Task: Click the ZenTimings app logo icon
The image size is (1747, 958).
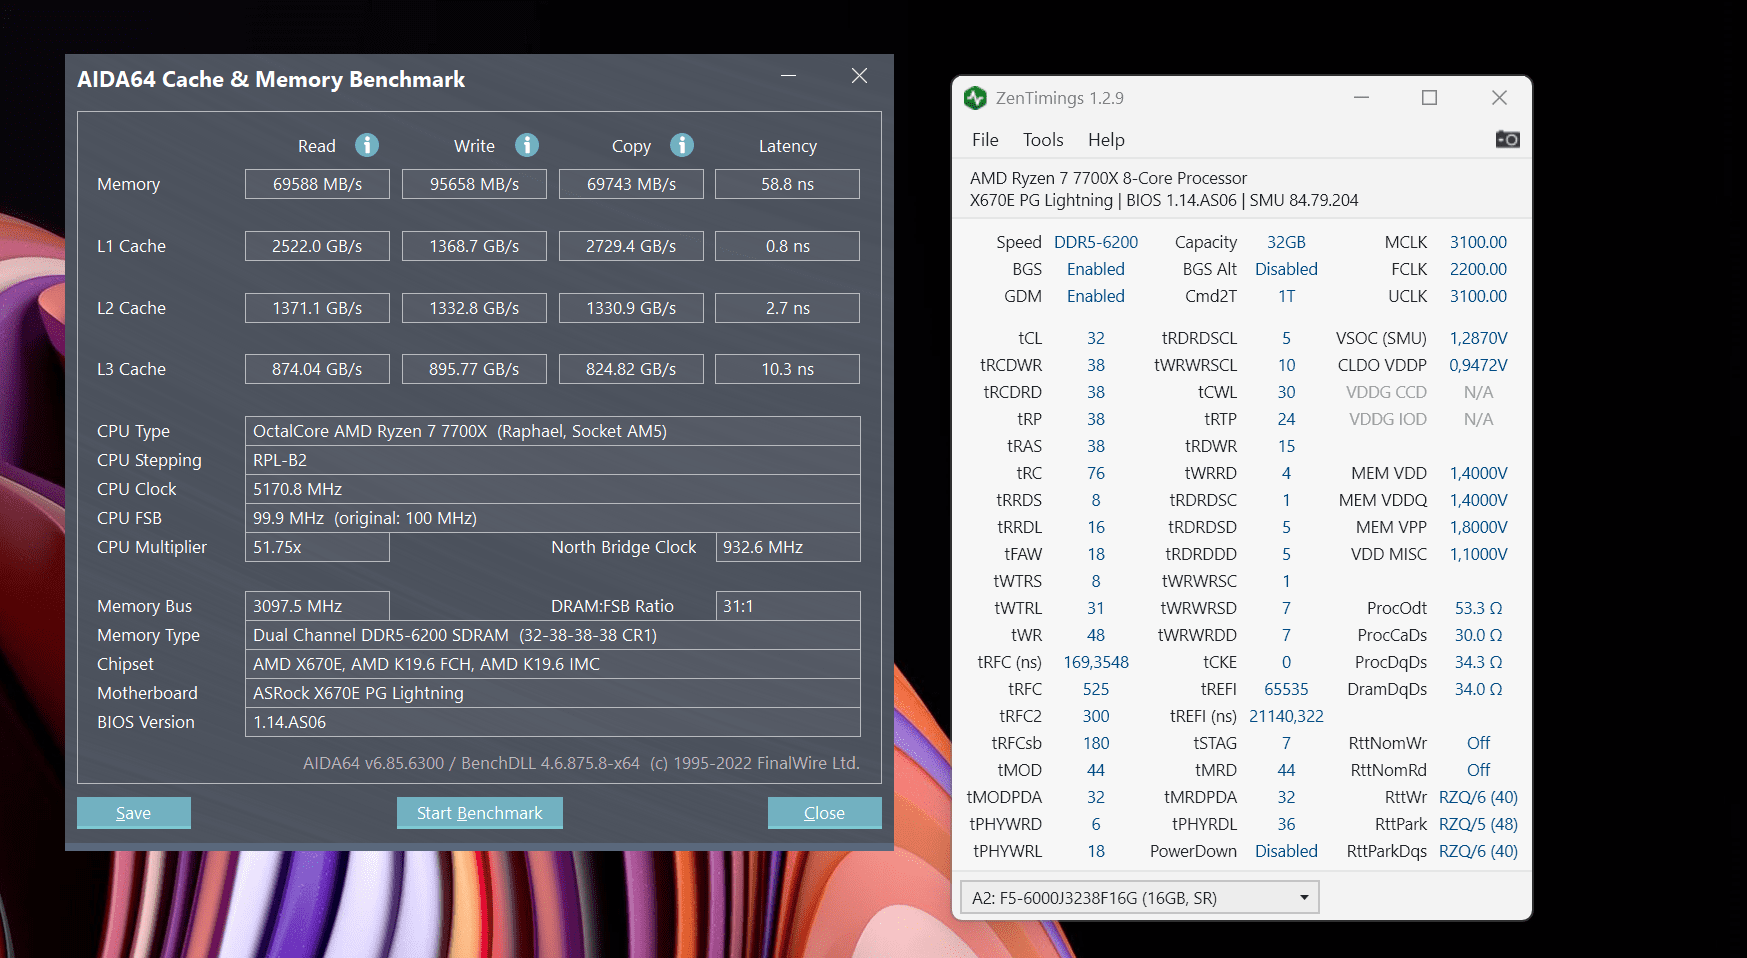Action: coord(975,98)
